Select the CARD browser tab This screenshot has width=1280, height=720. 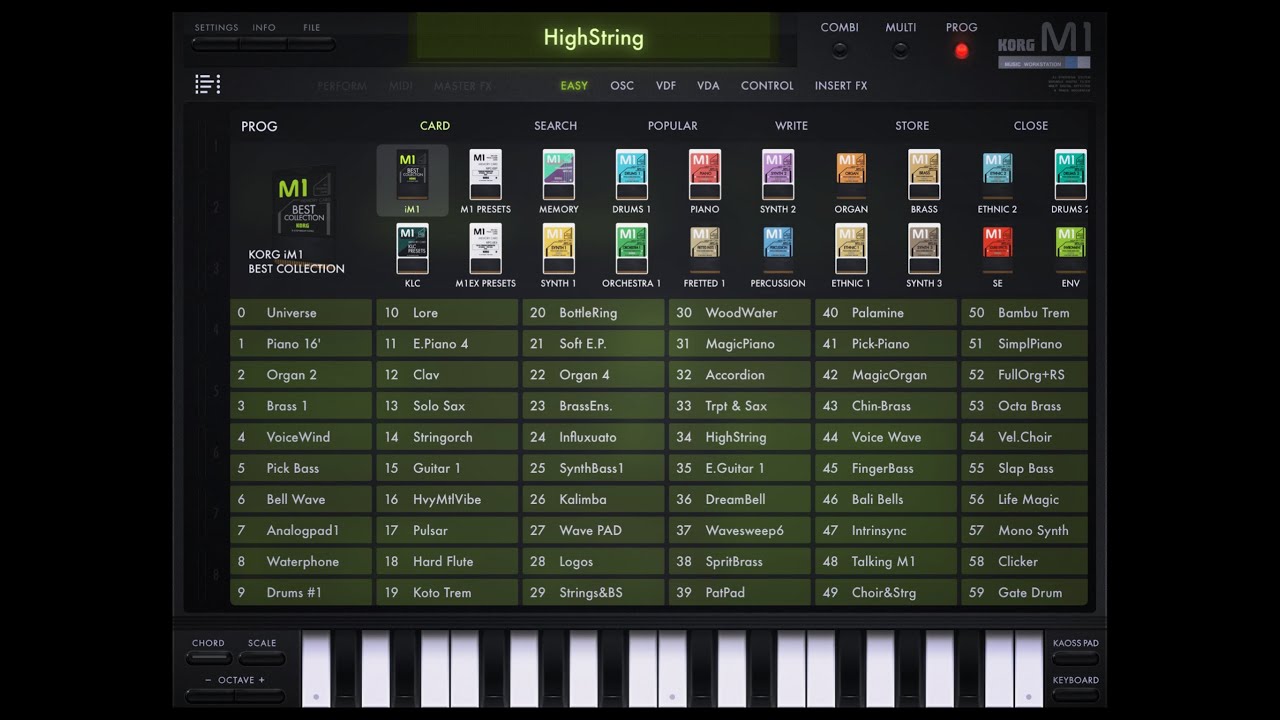(435, 126)
